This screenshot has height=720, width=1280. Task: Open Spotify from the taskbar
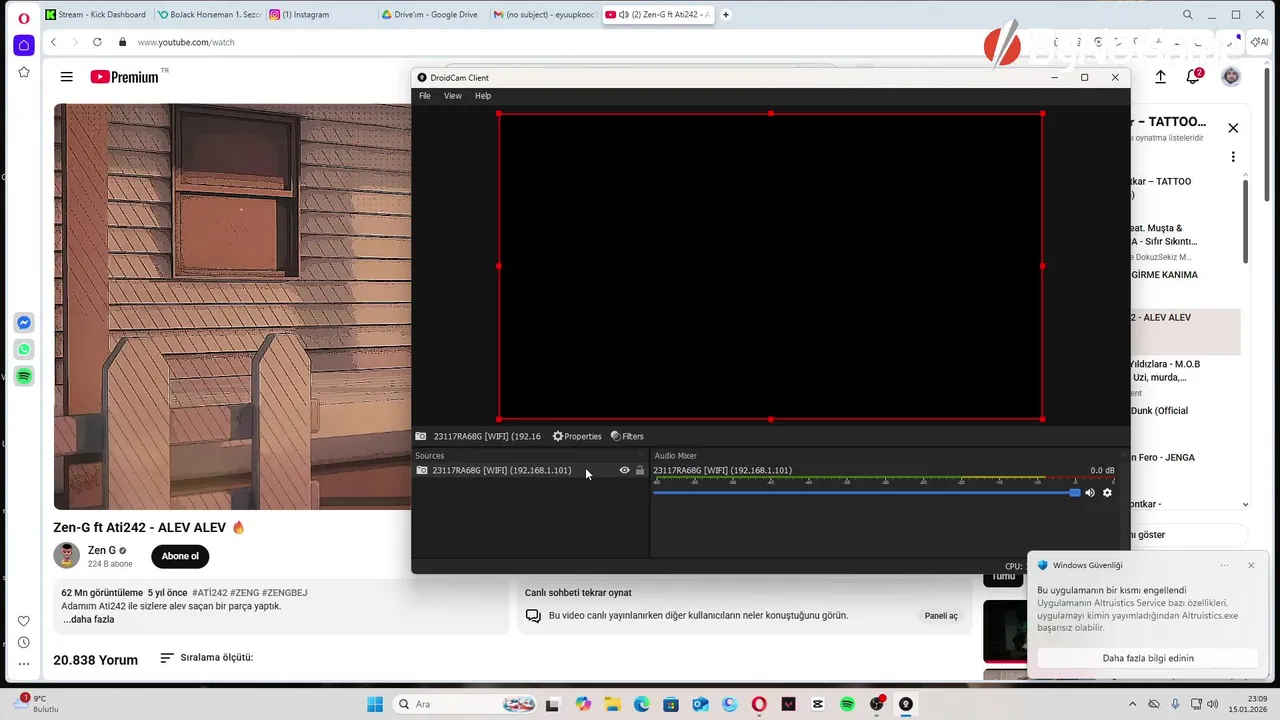tap(847, 704)
